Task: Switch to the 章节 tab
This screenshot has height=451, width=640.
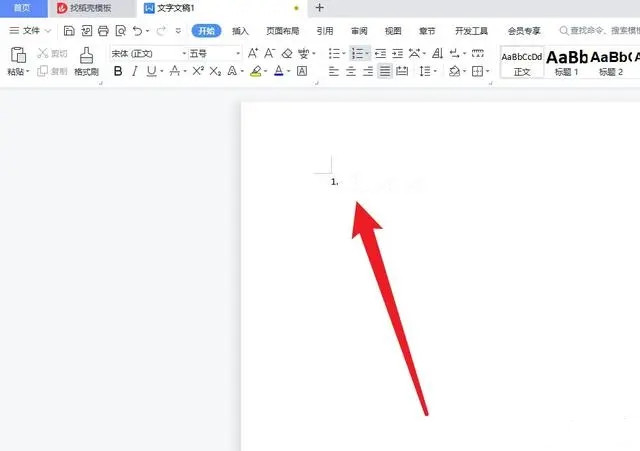Action: [427, 31]
